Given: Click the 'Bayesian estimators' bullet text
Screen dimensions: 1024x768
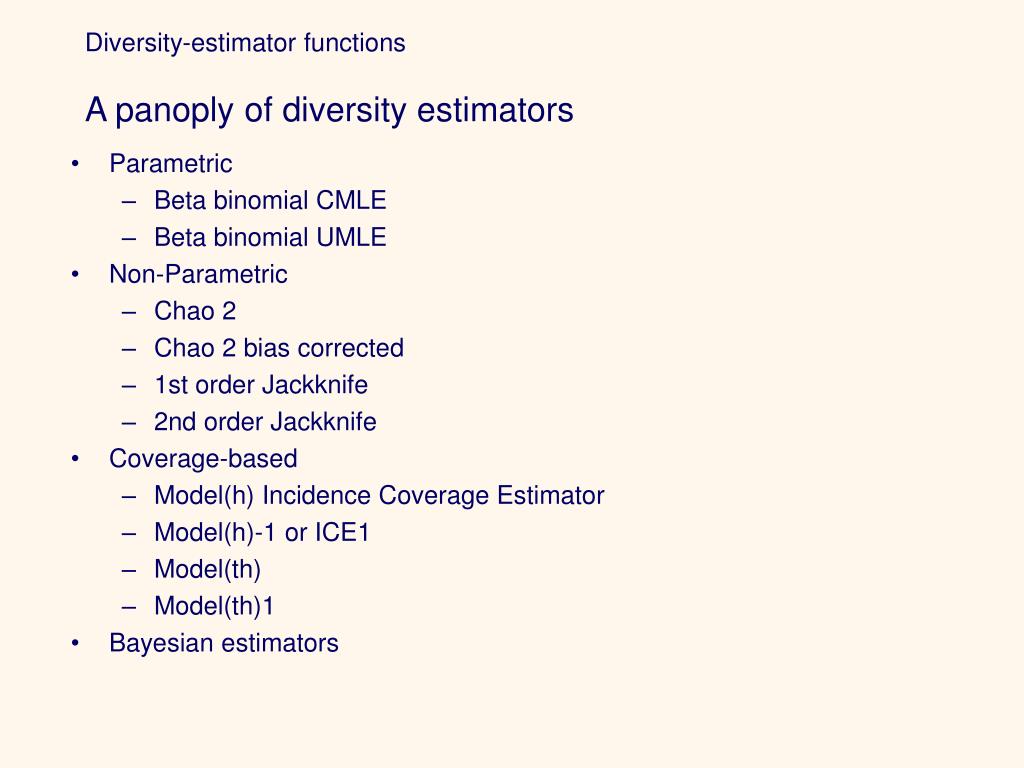Looking at the screenshot, I should (224, 644).
